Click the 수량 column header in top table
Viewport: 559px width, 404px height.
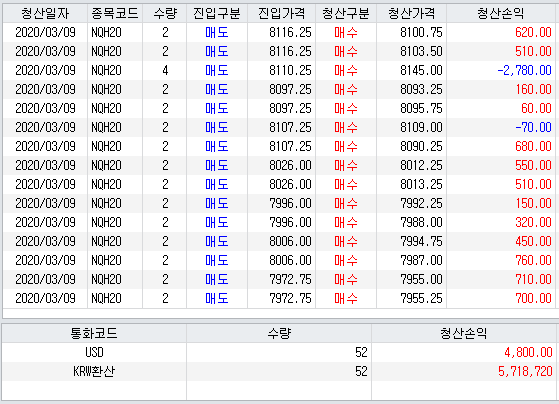[165, 14]
